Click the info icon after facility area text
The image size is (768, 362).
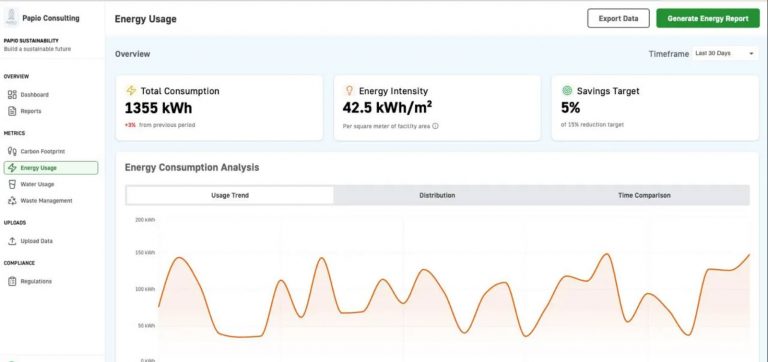pos(435,126)
